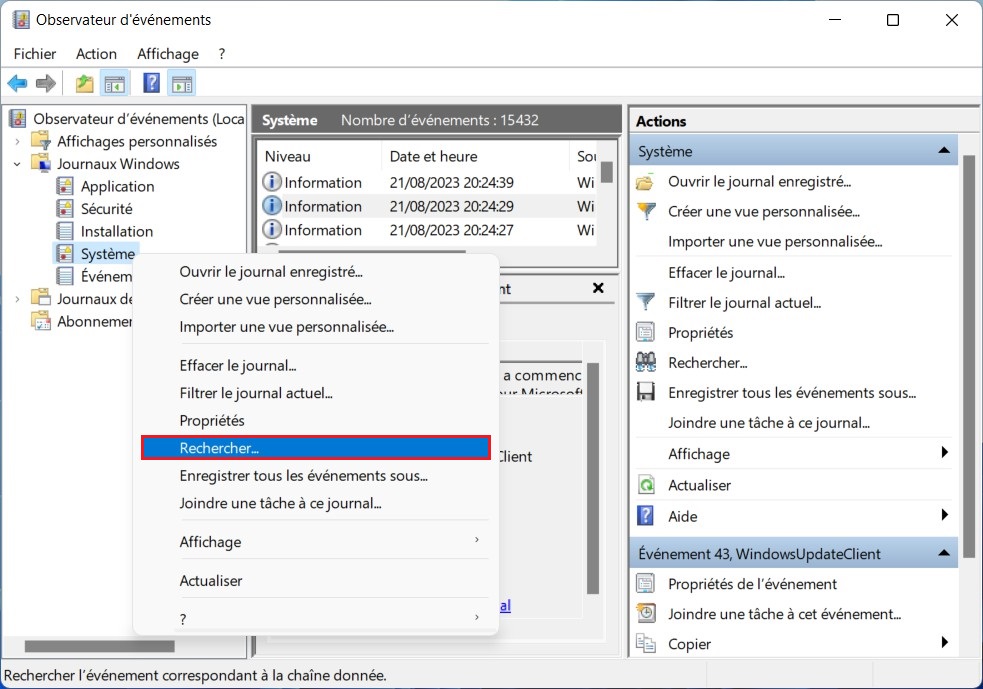Toggle the console tree pane toolbar icon
This screenshot has height=689, width=983.
pos(114,84)
